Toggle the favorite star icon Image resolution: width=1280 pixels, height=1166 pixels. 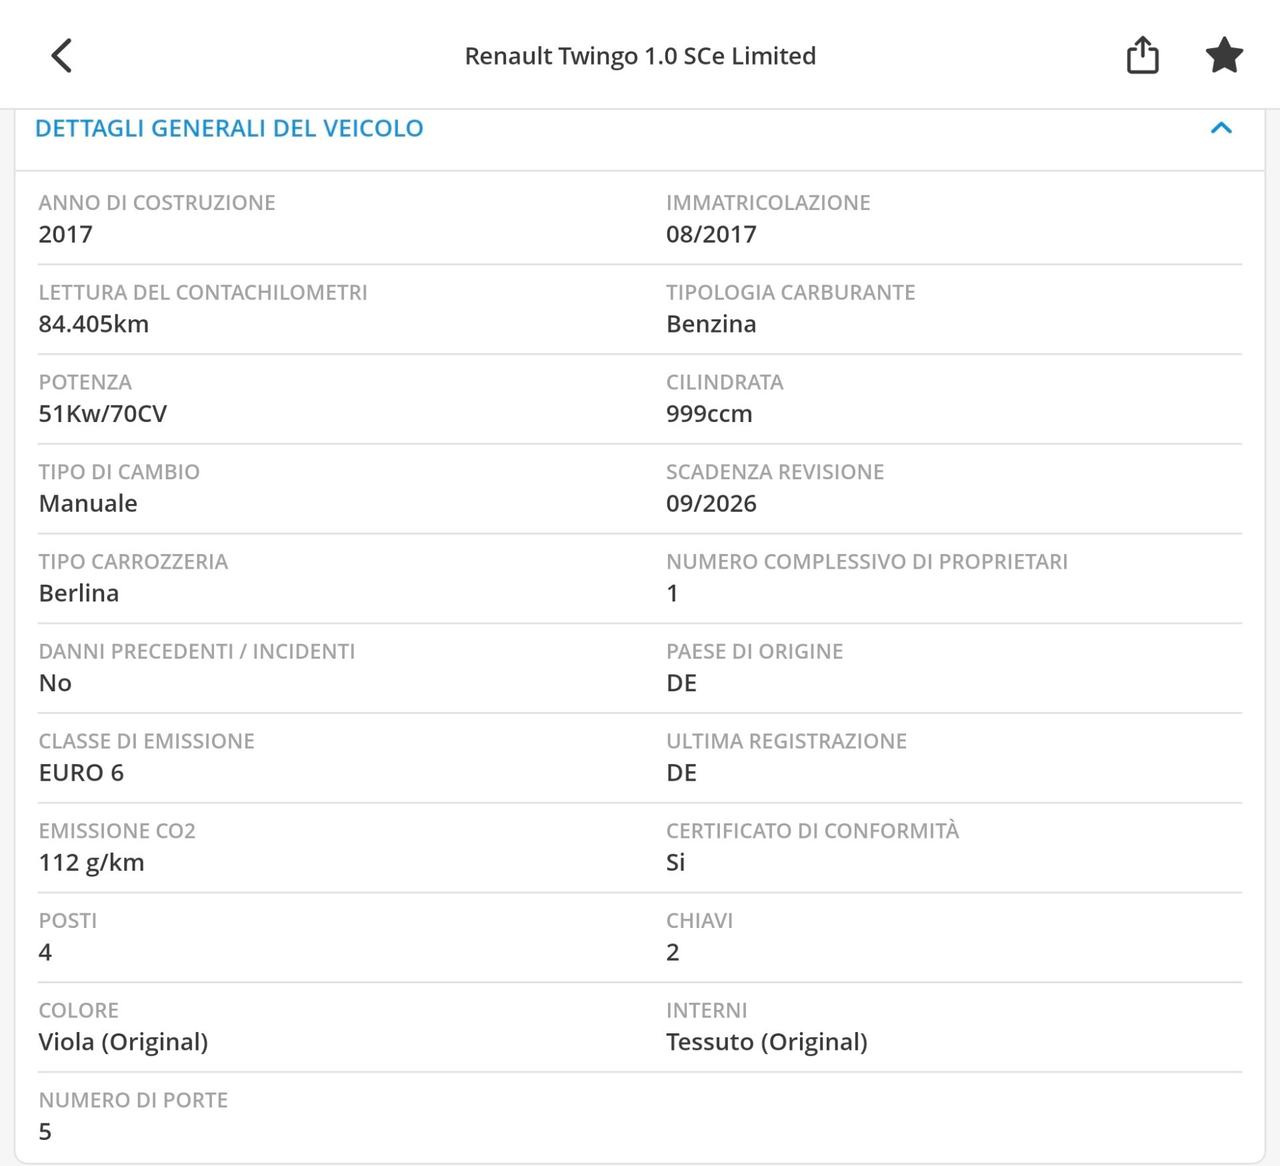[x=1224, y=55]
